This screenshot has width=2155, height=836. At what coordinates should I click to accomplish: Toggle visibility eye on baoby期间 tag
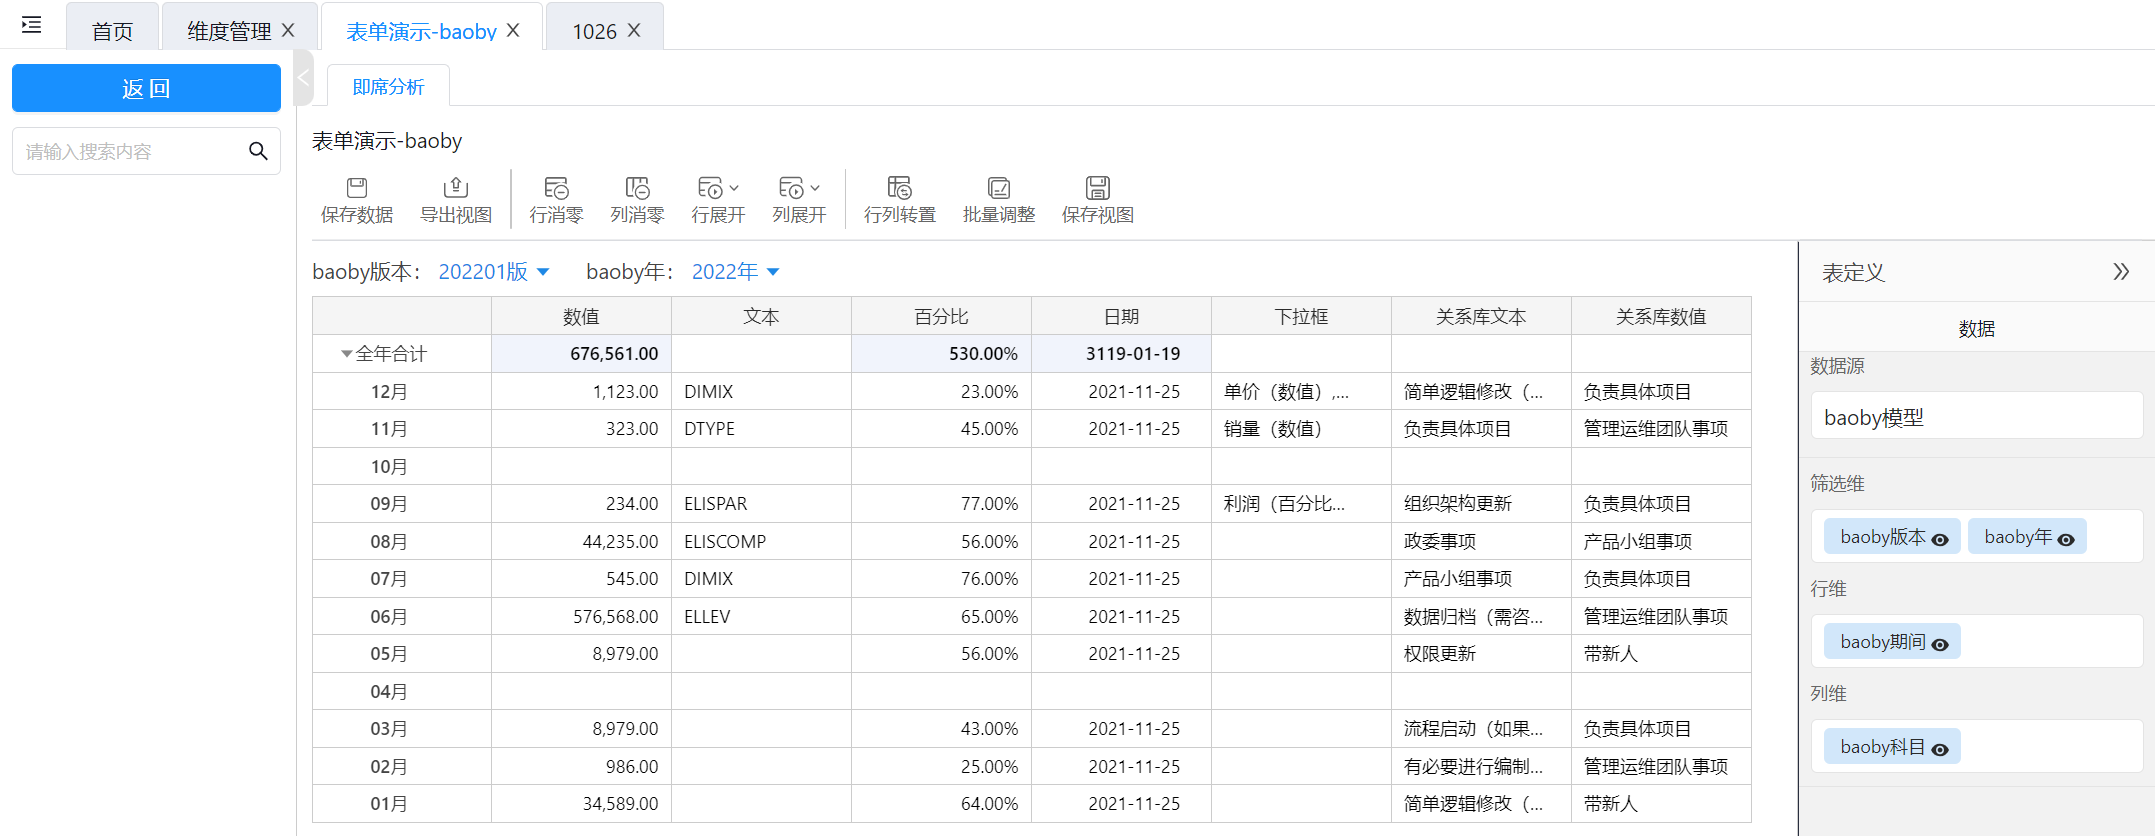(1940, 644)
